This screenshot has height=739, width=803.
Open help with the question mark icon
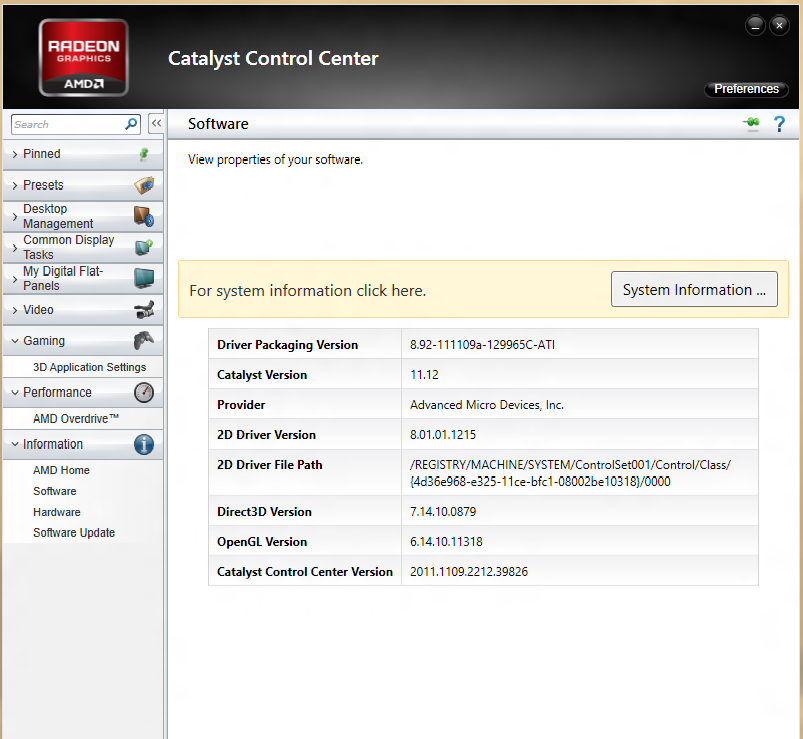point(779,124)
